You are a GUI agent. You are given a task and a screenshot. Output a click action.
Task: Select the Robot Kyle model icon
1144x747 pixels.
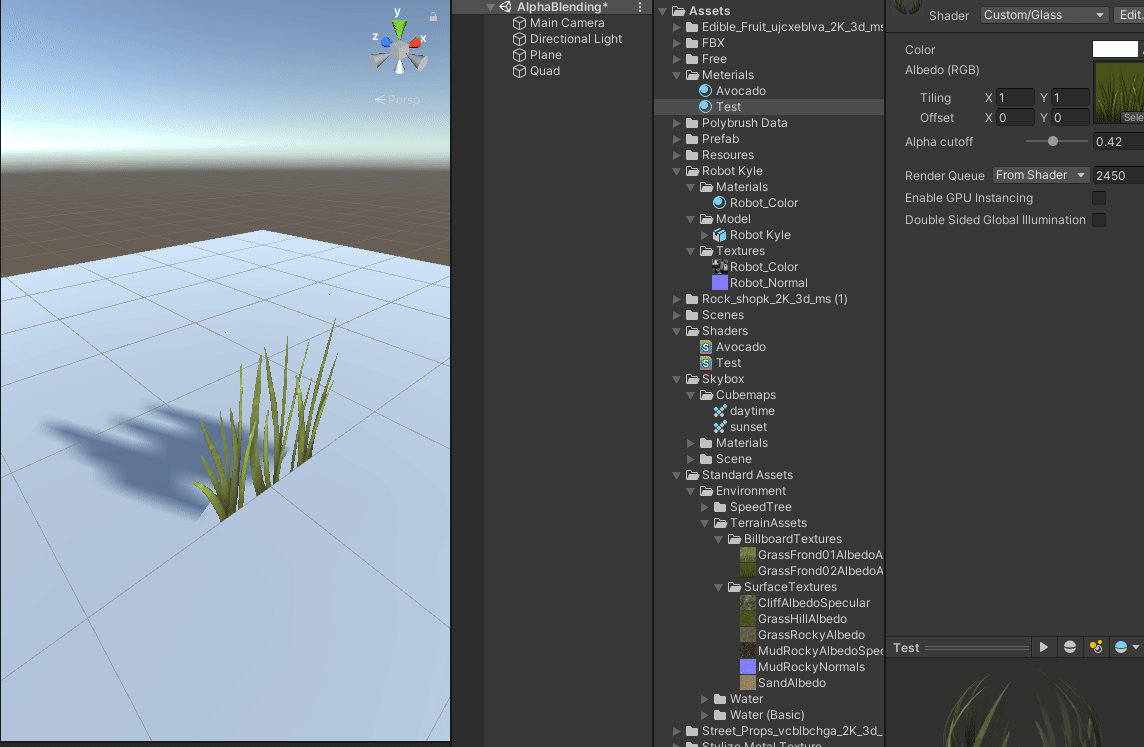(x=719, y=235)
